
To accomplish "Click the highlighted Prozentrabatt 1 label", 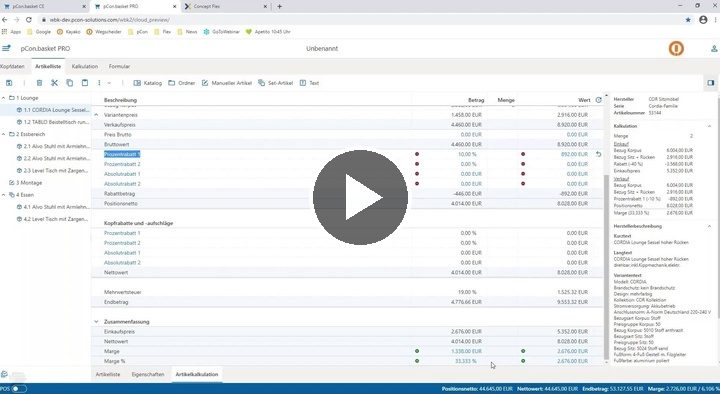I will pyautogui.click(x=122, y=154).
